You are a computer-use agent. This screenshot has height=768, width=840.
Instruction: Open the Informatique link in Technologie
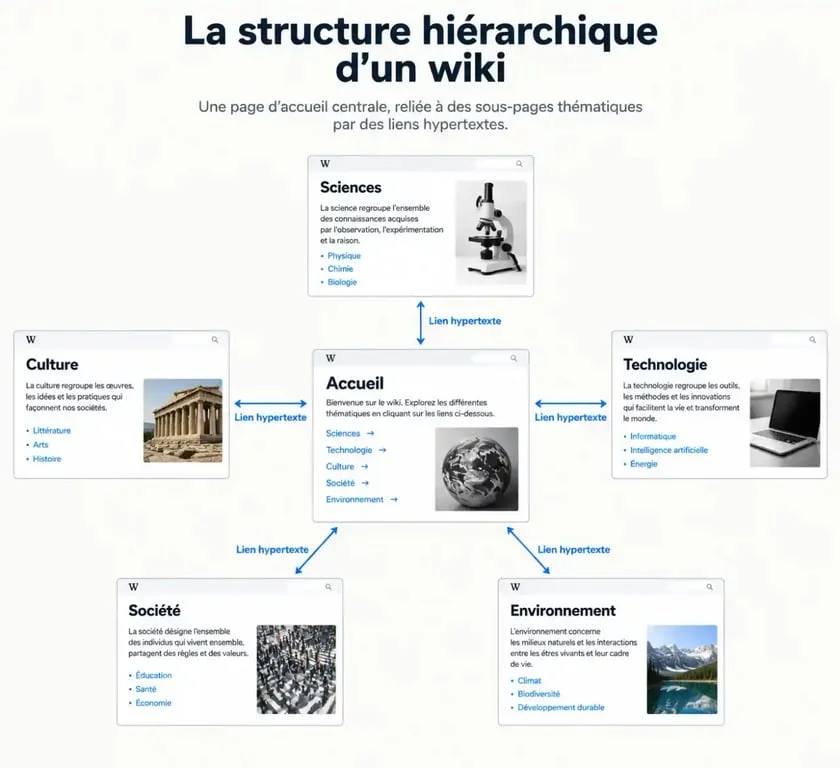point(652,436)
